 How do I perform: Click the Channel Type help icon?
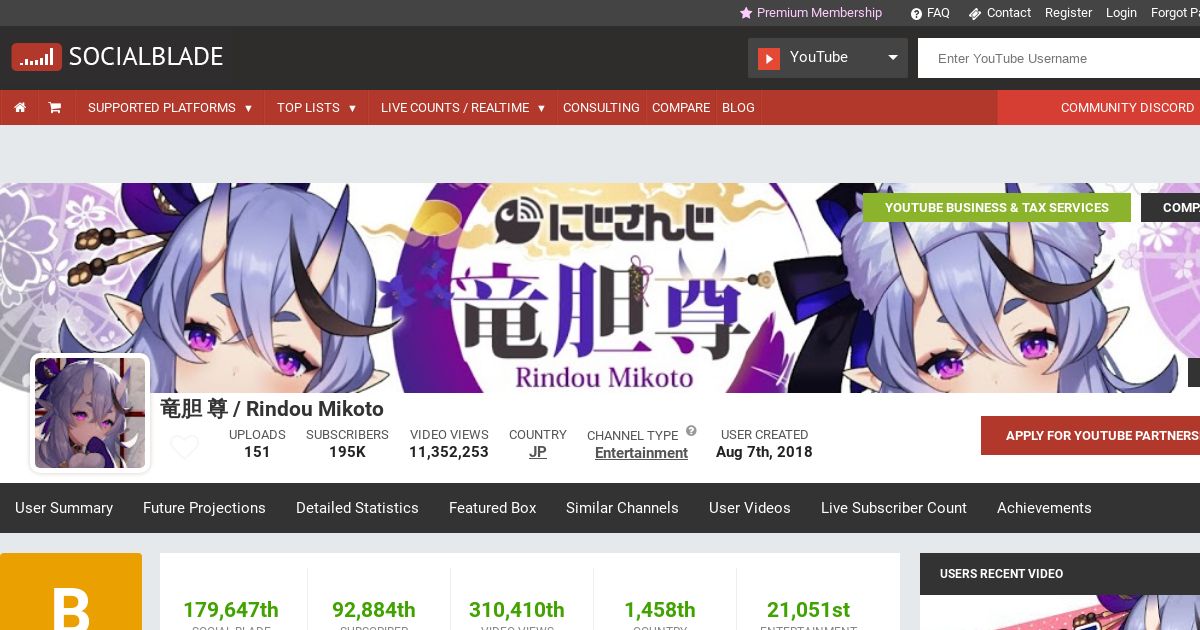[691, 431]
